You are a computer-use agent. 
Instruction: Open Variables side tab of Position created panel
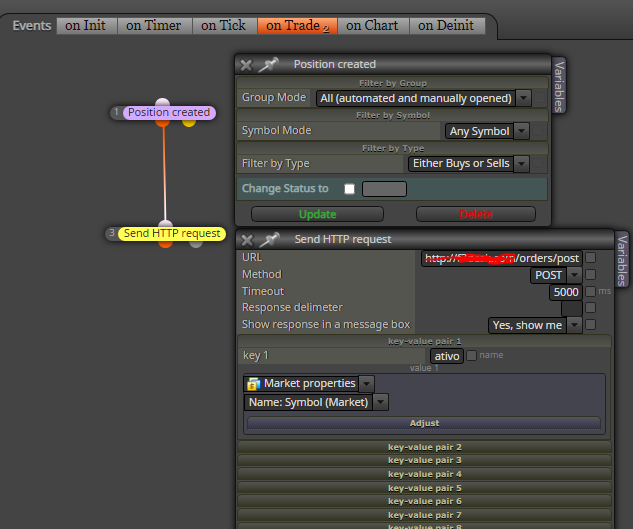559,86
